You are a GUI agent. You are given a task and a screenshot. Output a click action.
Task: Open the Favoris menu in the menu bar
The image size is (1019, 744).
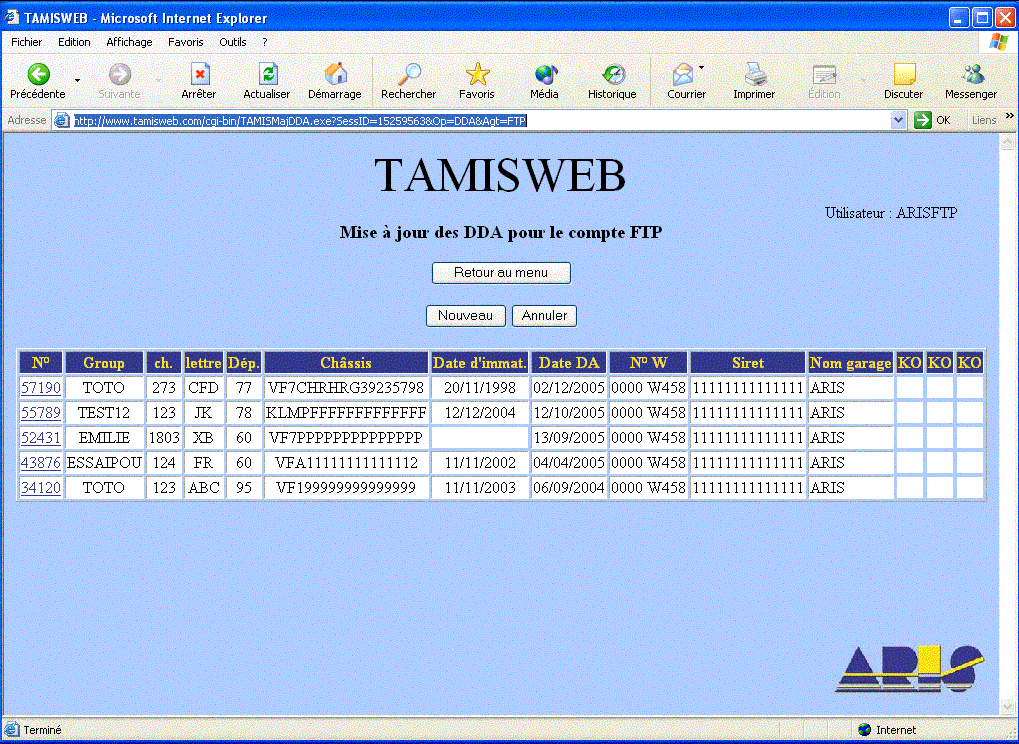[x=186, y=42]
